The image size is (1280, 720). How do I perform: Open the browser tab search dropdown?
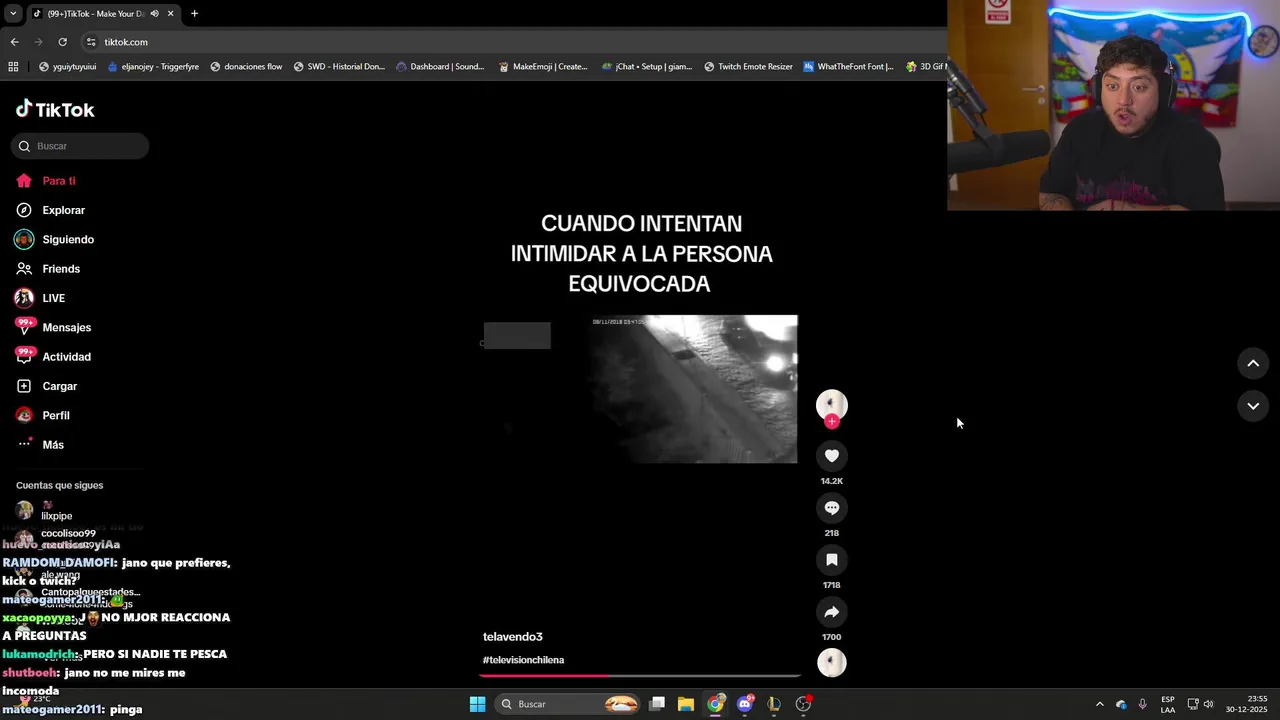coord(13,14)
